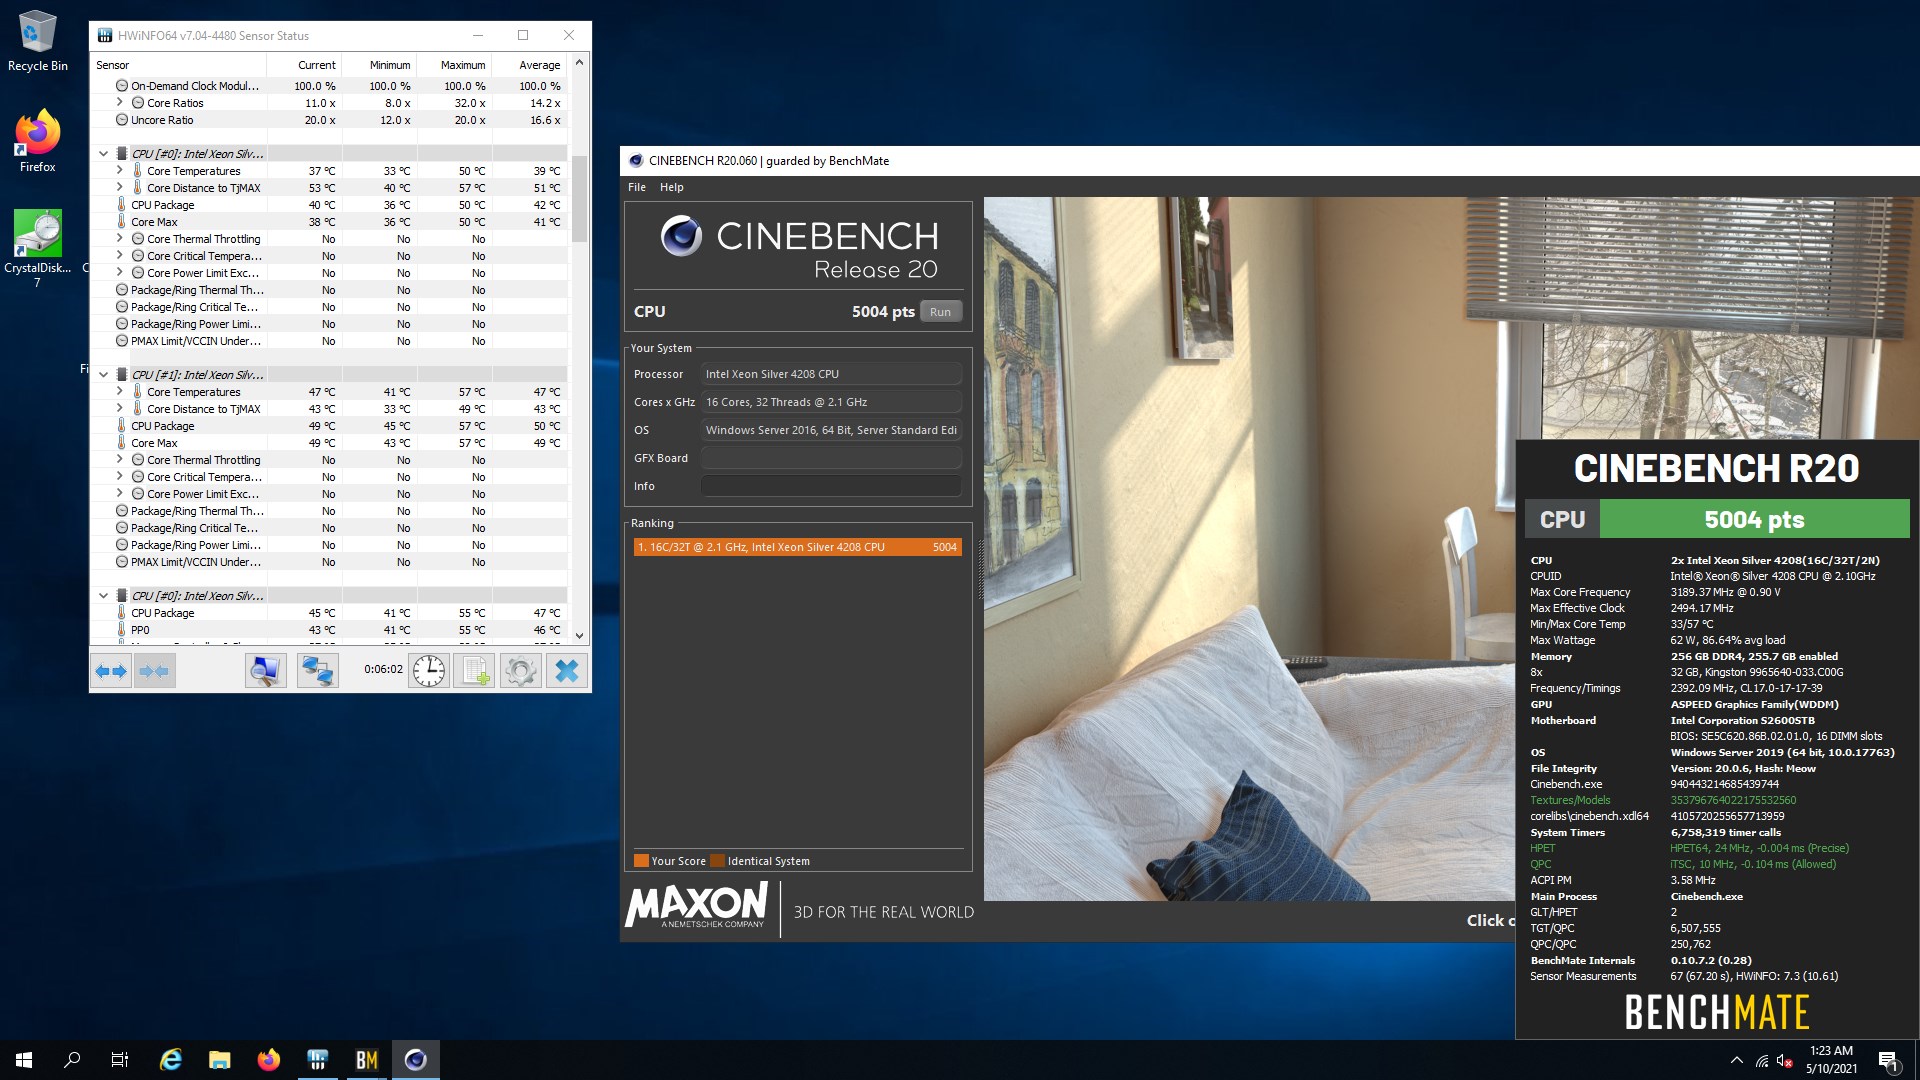Select ranking entry 16C/32T Xeon Silver 4208
Screen dimensions: 1920x1080
pyautogui.click(x=797, y=547)
